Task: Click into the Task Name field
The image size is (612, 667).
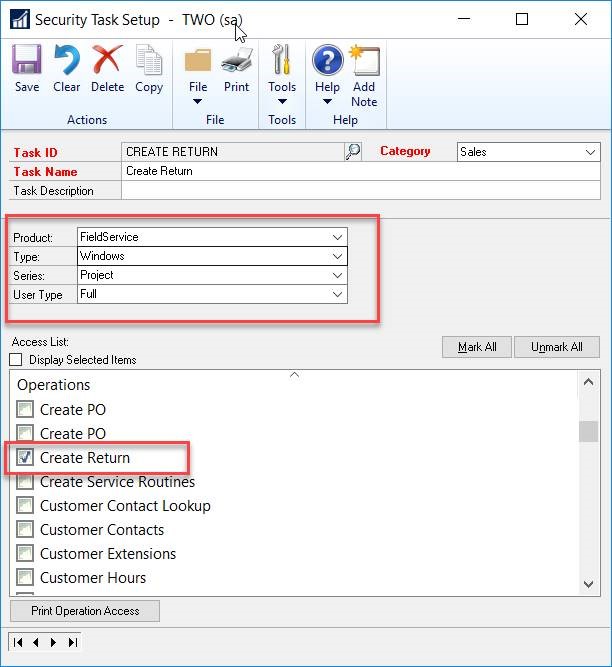Action: tap(361, 171)
